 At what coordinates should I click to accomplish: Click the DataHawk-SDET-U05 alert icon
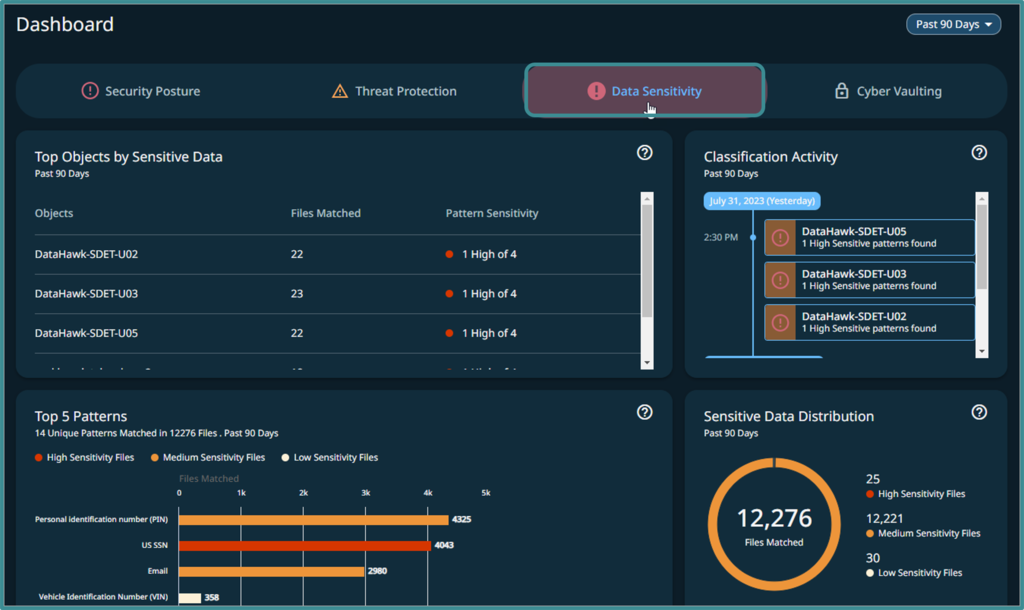780,237
